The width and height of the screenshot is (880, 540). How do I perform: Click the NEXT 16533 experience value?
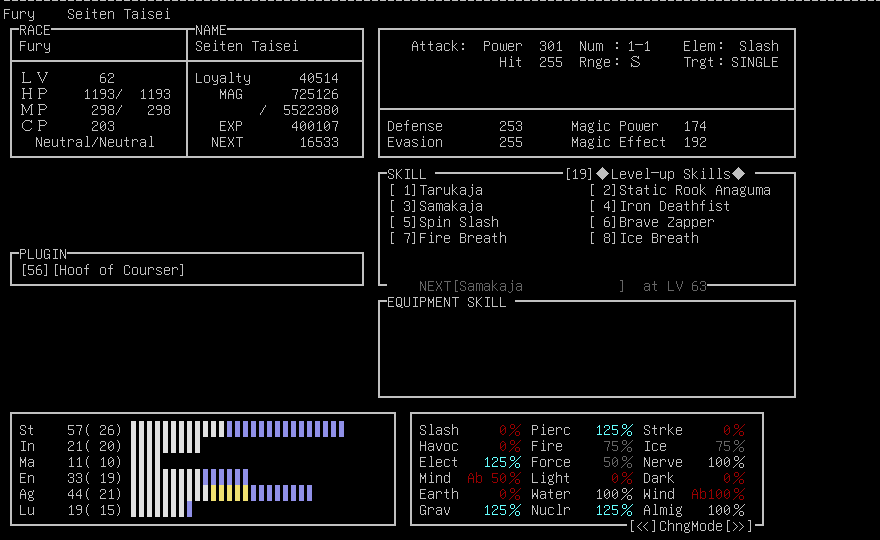pyautogui.click(x=319, y=142)
